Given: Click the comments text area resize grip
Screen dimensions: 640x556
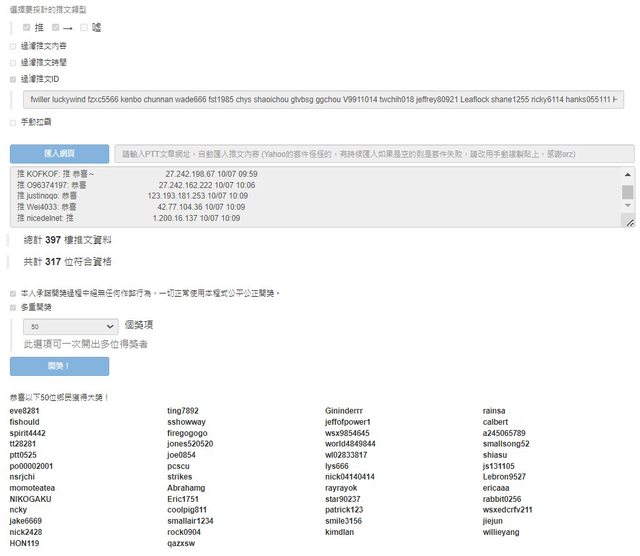Looking at the screenshot, I should [x=629, y=222].
